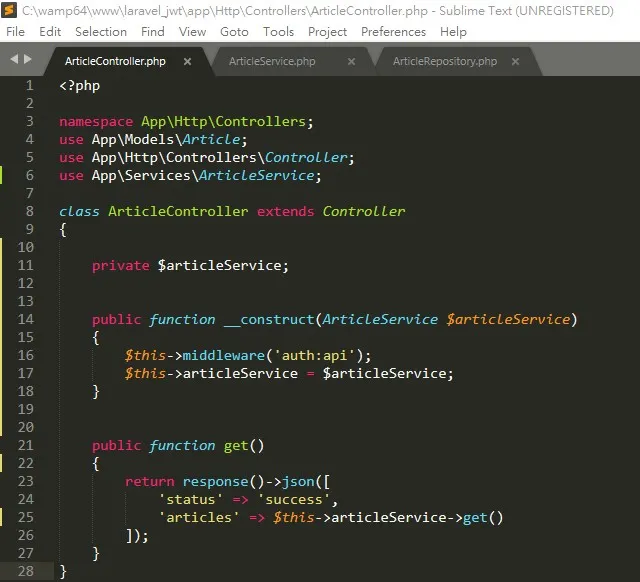Open the Preferences menu
Image resolution: width=640 pixels, height=582 pixels.
click(x=393, y=32)
